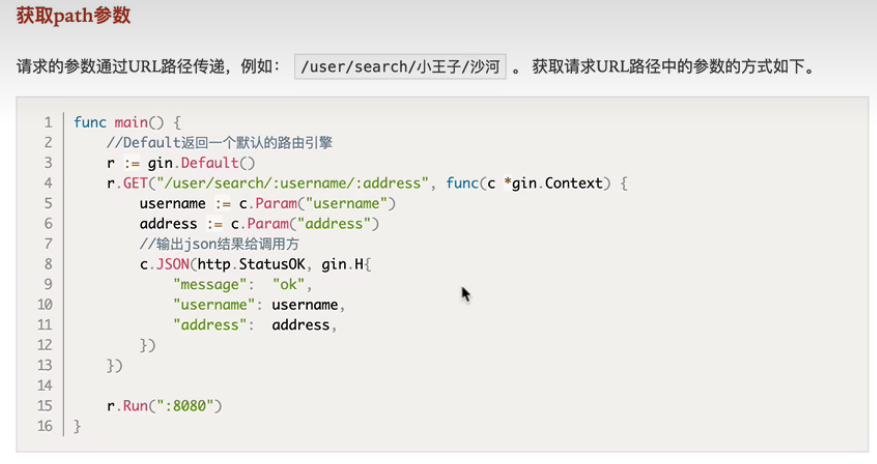
Task: Click the func main() declaration line
Action: coord(127,122)
